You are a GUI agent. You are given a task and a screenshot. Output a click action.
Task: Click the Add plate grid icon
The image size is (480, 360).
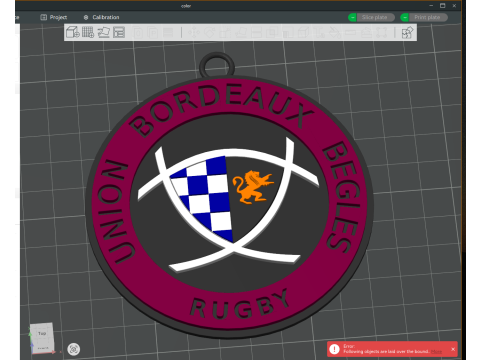pos(88,32)
